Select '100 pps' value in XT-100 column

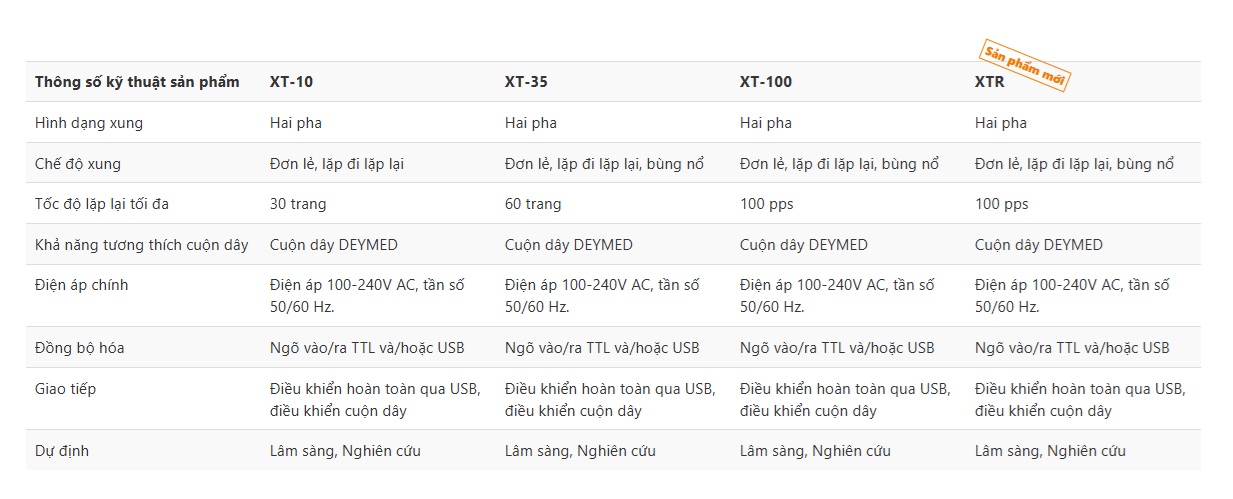point(767,204)
